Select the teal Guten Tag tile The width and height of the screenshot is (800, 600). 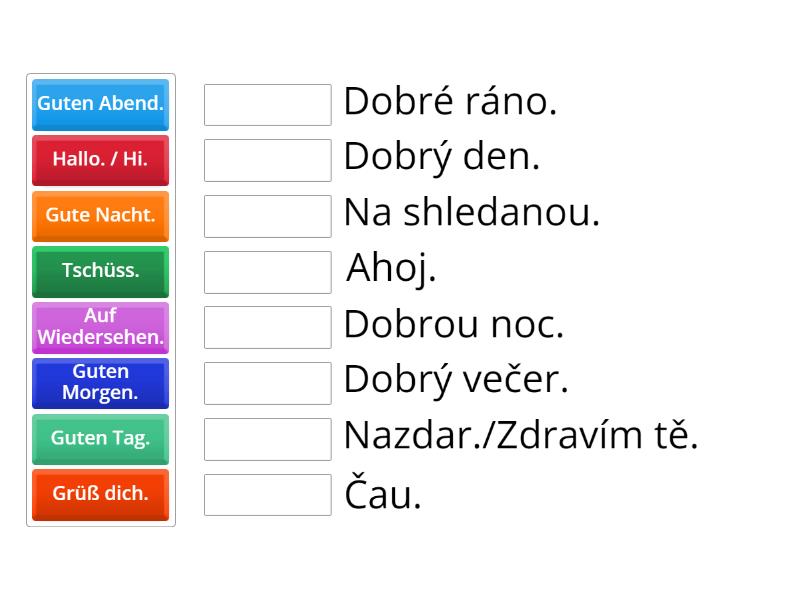click(100, 439)
